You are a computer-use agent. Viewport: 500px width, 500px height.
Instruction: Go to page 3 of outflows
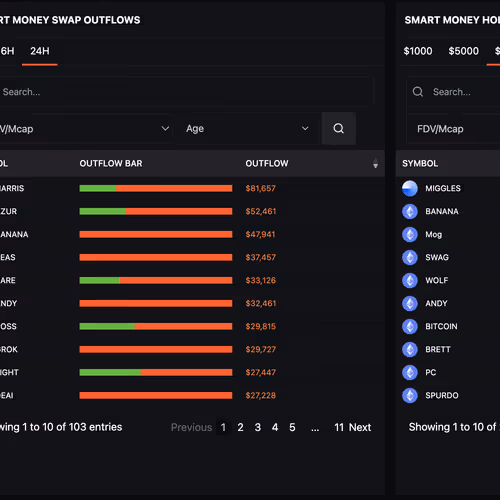click(258, 427)
